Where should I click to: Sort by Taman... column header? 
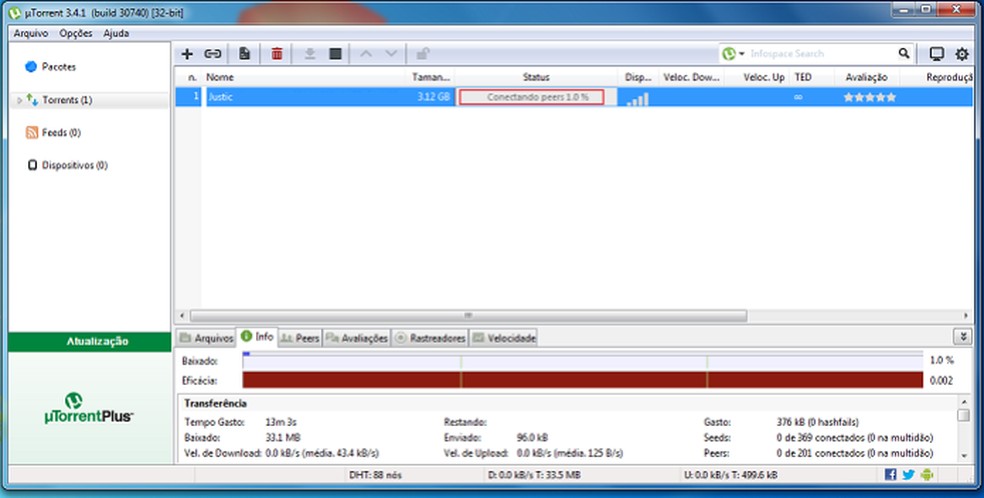tap(431, 77)
